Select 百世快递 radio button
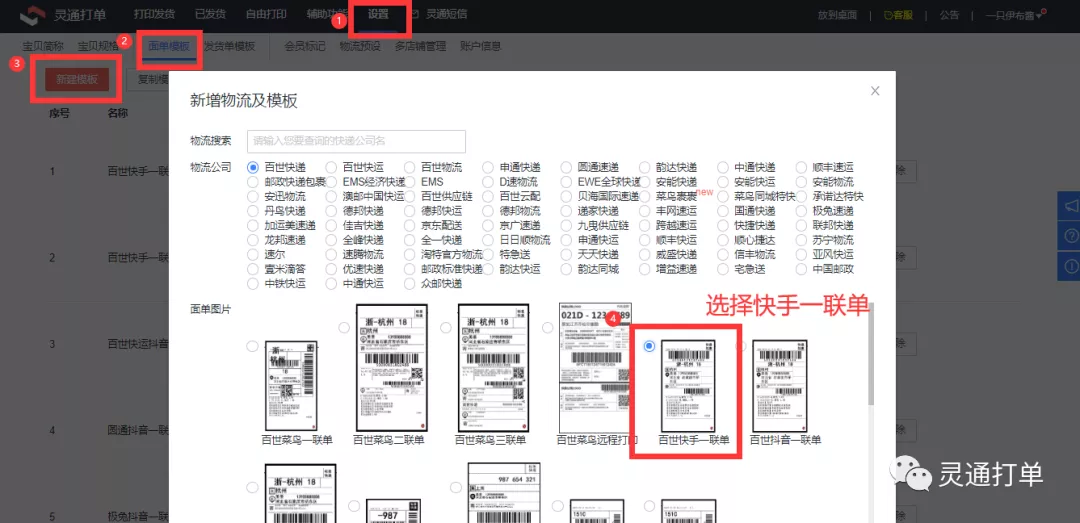The width and height of the screenshot is (1080, 523). [x=254, y=167]
